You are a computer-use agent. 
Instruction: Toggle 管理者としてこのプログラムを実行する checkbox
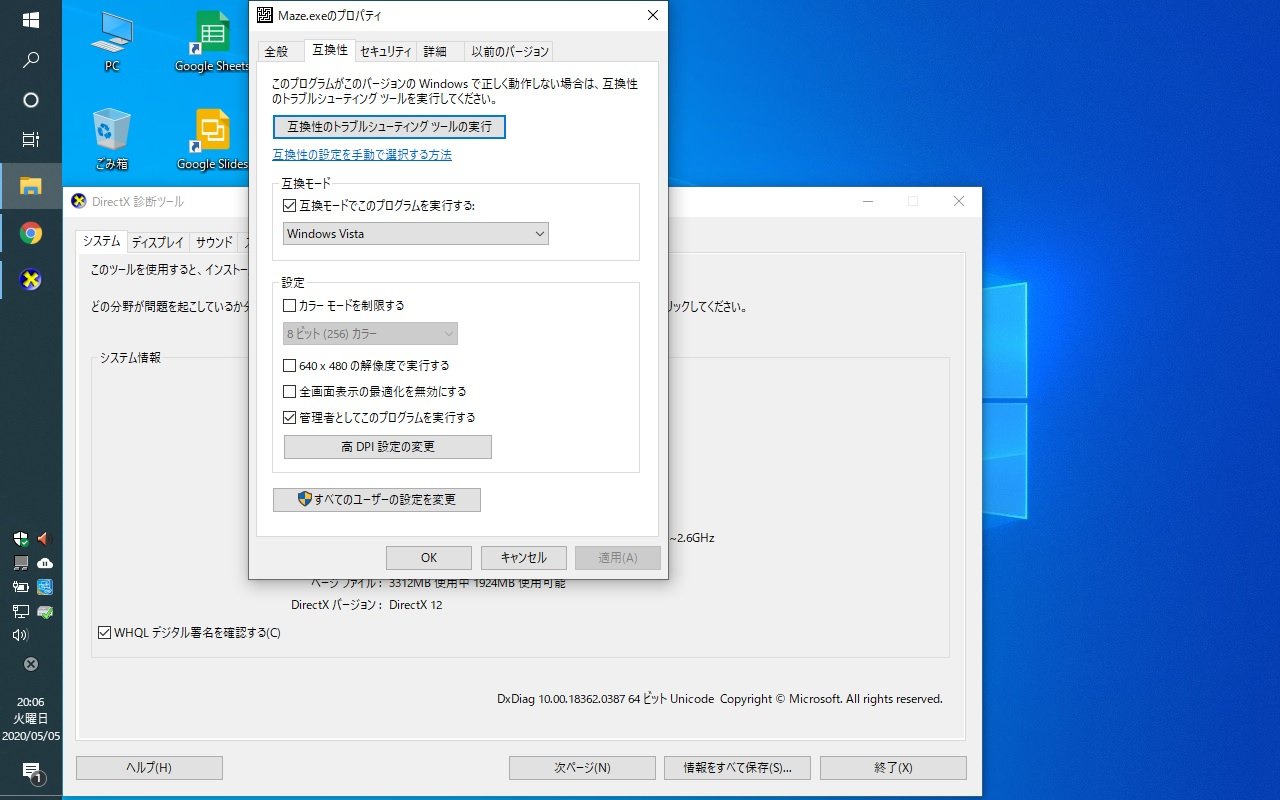point(290,418)
